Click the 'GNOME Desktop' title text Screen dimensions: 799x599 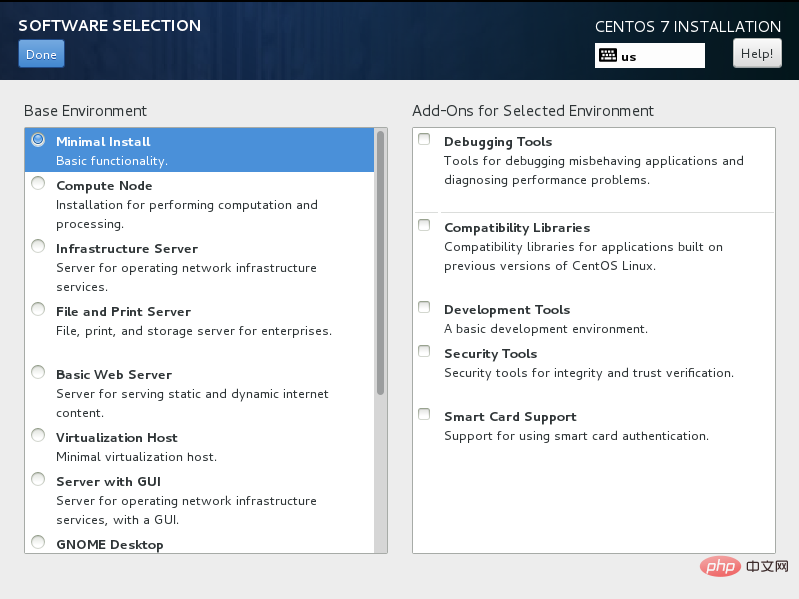pyautogui.click(x=110, y=544)
